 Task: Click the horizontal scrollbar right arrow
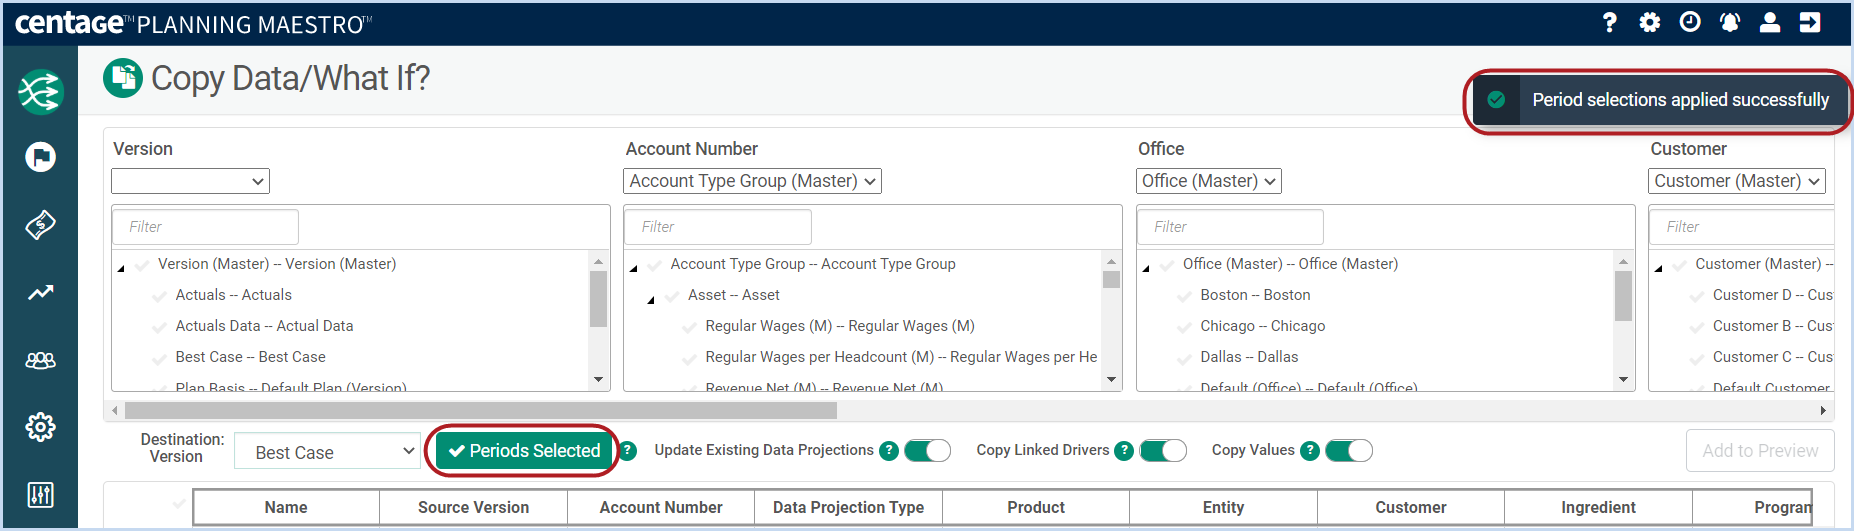point(1823,411)
